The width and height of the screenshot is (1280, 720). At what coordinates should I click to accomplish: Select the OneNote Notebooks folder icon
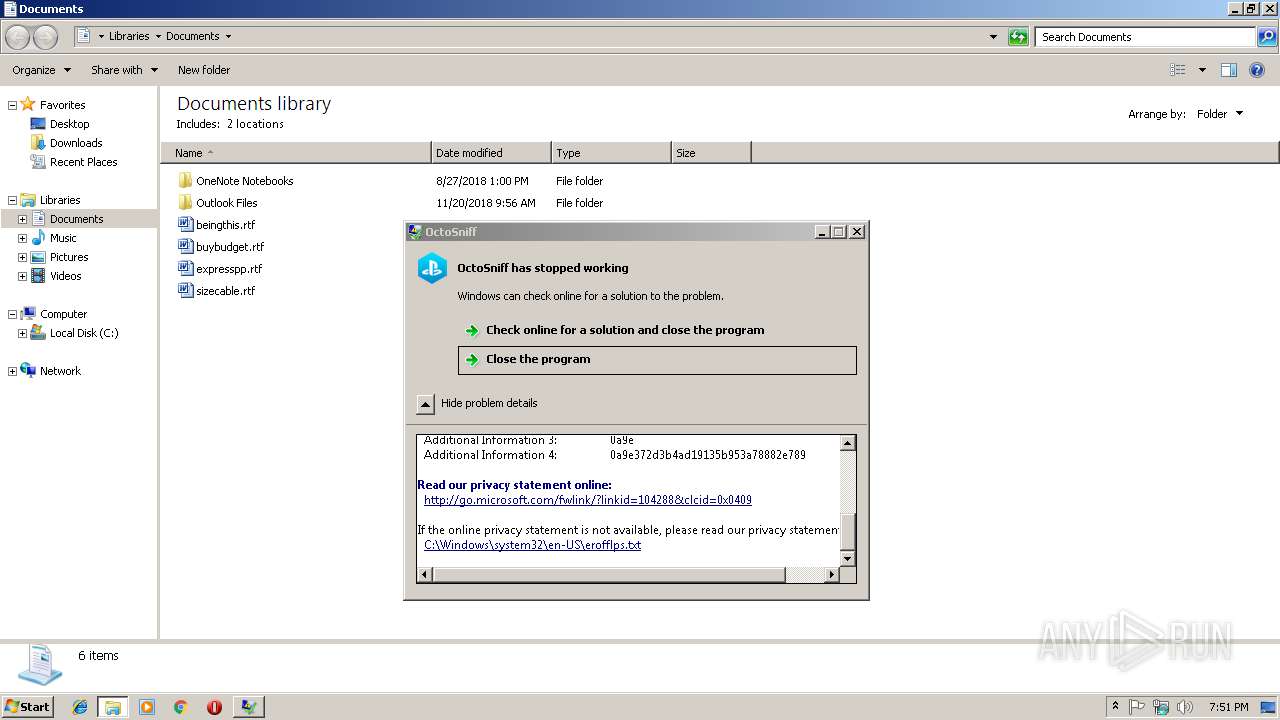coord(185,181)
